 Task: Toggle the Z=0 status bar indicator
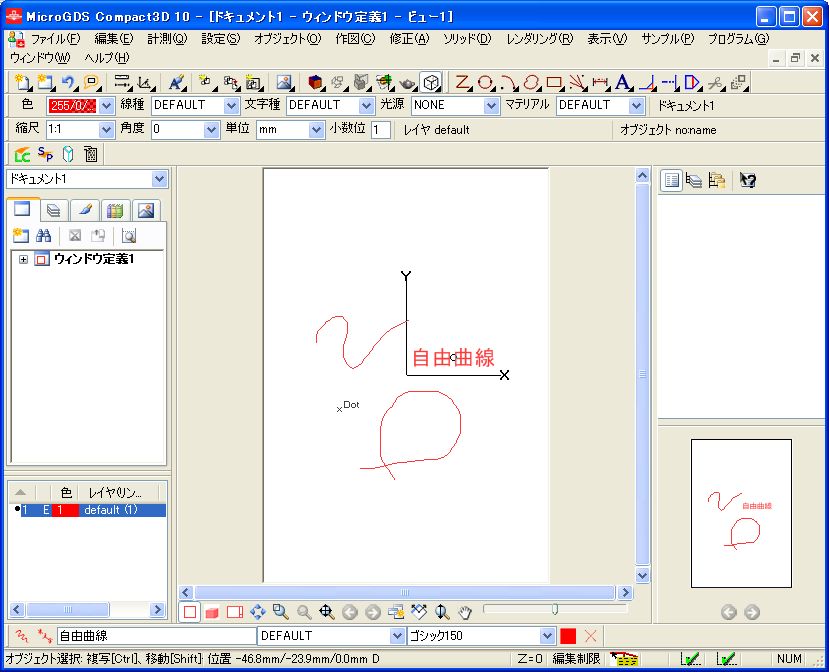pyautogui.click(x=530, y=659)
